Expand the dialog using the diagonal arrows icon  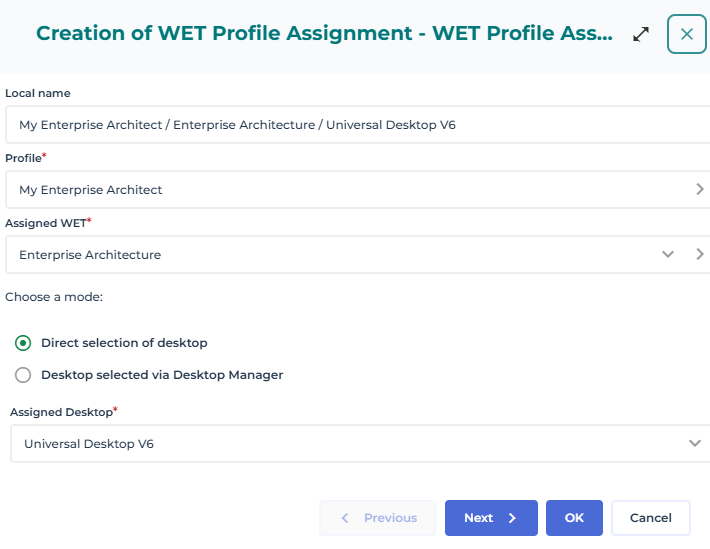pyautogui.click(x=641, y=34)
